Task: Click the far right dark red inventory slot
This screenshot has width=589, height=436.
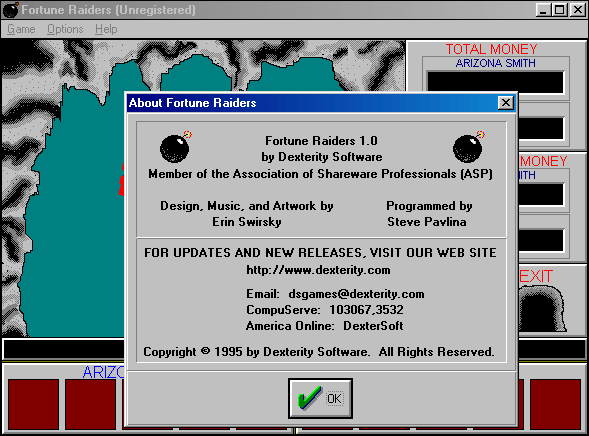Action: tap(555, 404)
